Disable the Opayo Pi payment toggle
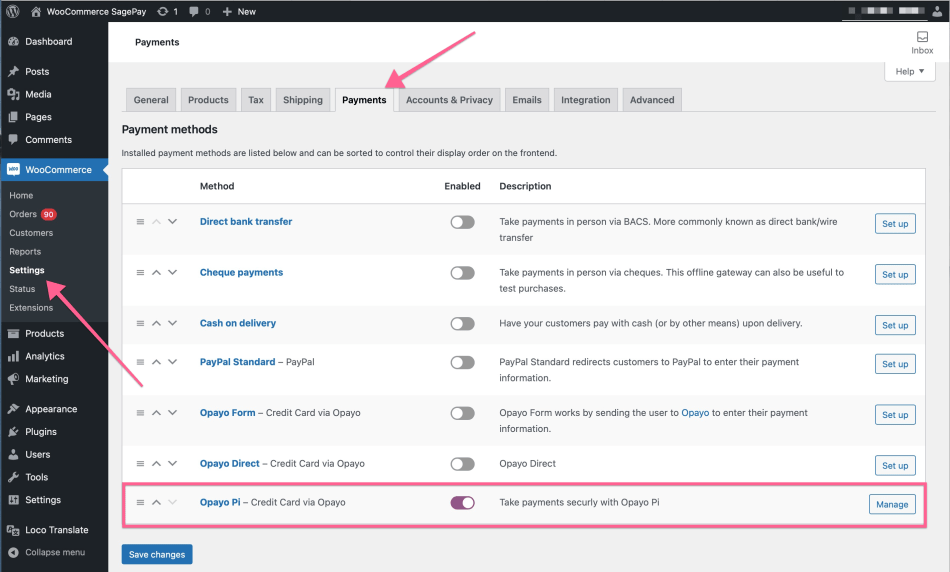The image size is (950, 572). point(462,503)
